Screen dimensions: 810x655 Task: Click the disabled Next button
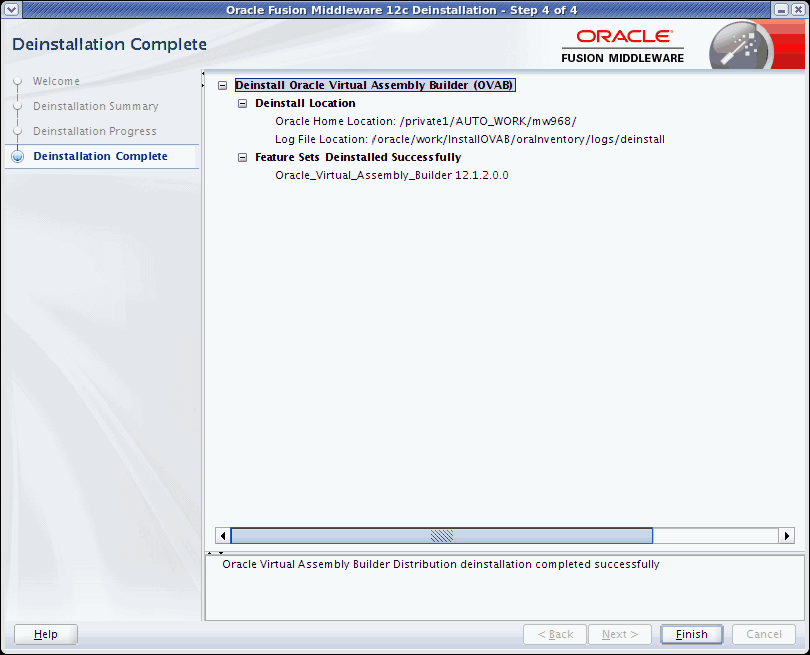click(619, 634)
